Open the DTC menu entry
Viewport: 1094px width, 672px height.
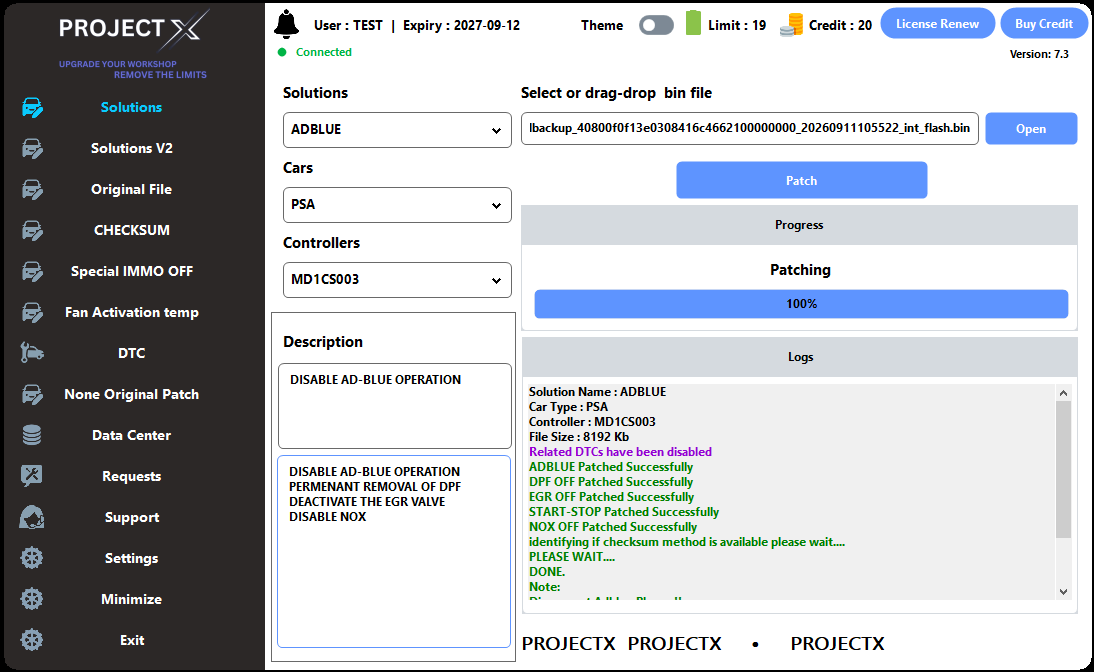tap(131, 353)
